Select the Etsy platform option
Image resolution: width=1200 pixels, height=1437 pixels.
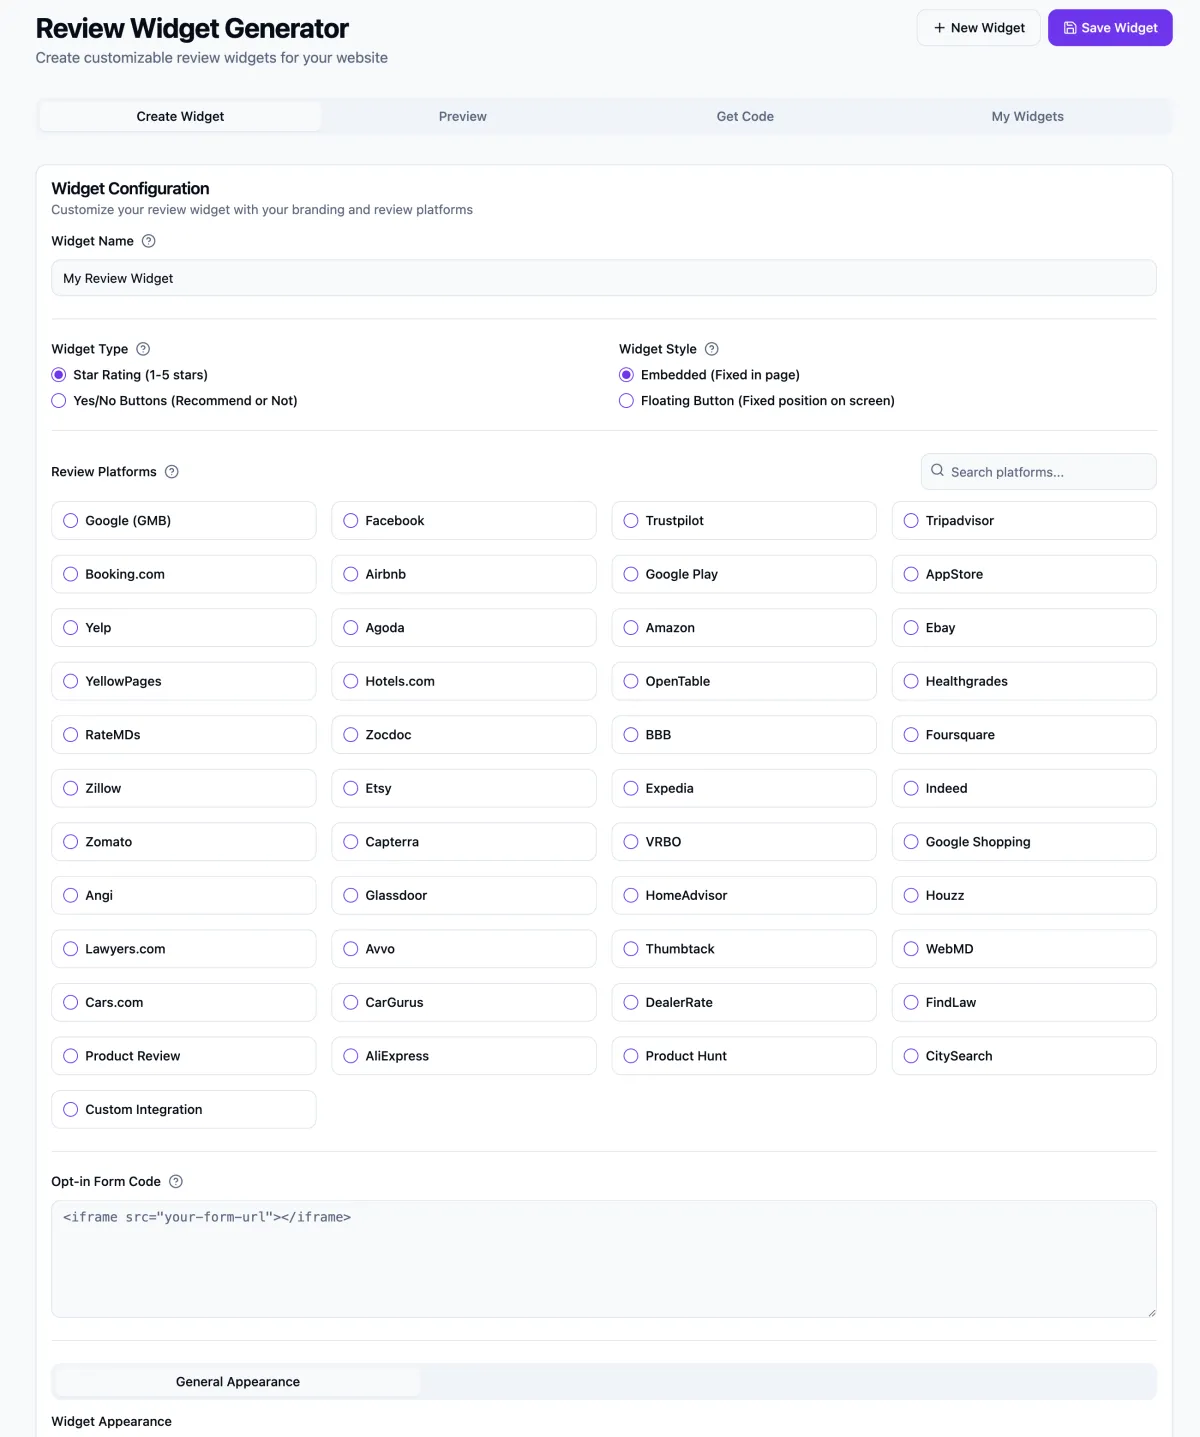coord(464,788)
